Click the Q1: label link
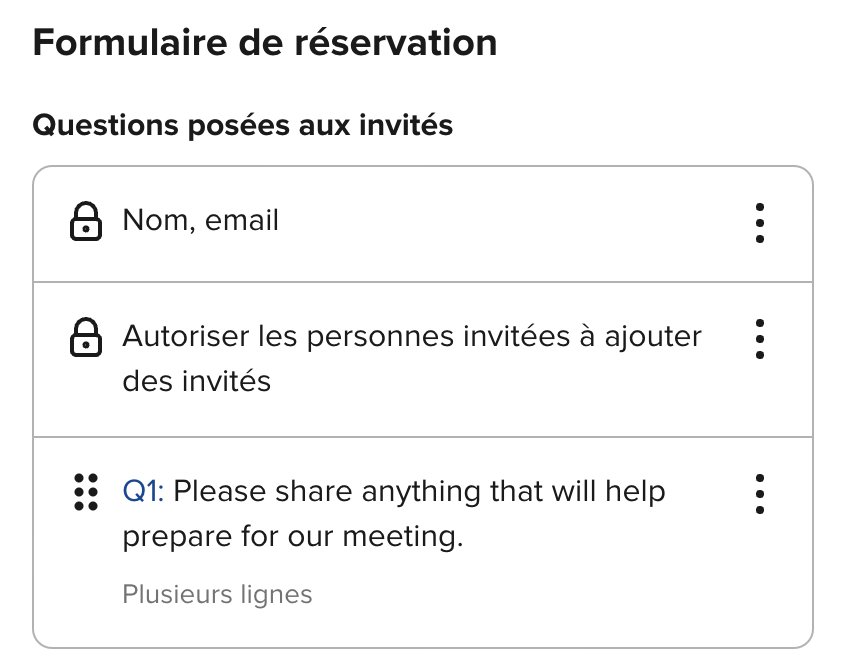This screenshot has height=656, width=850. tap(143, 492)
